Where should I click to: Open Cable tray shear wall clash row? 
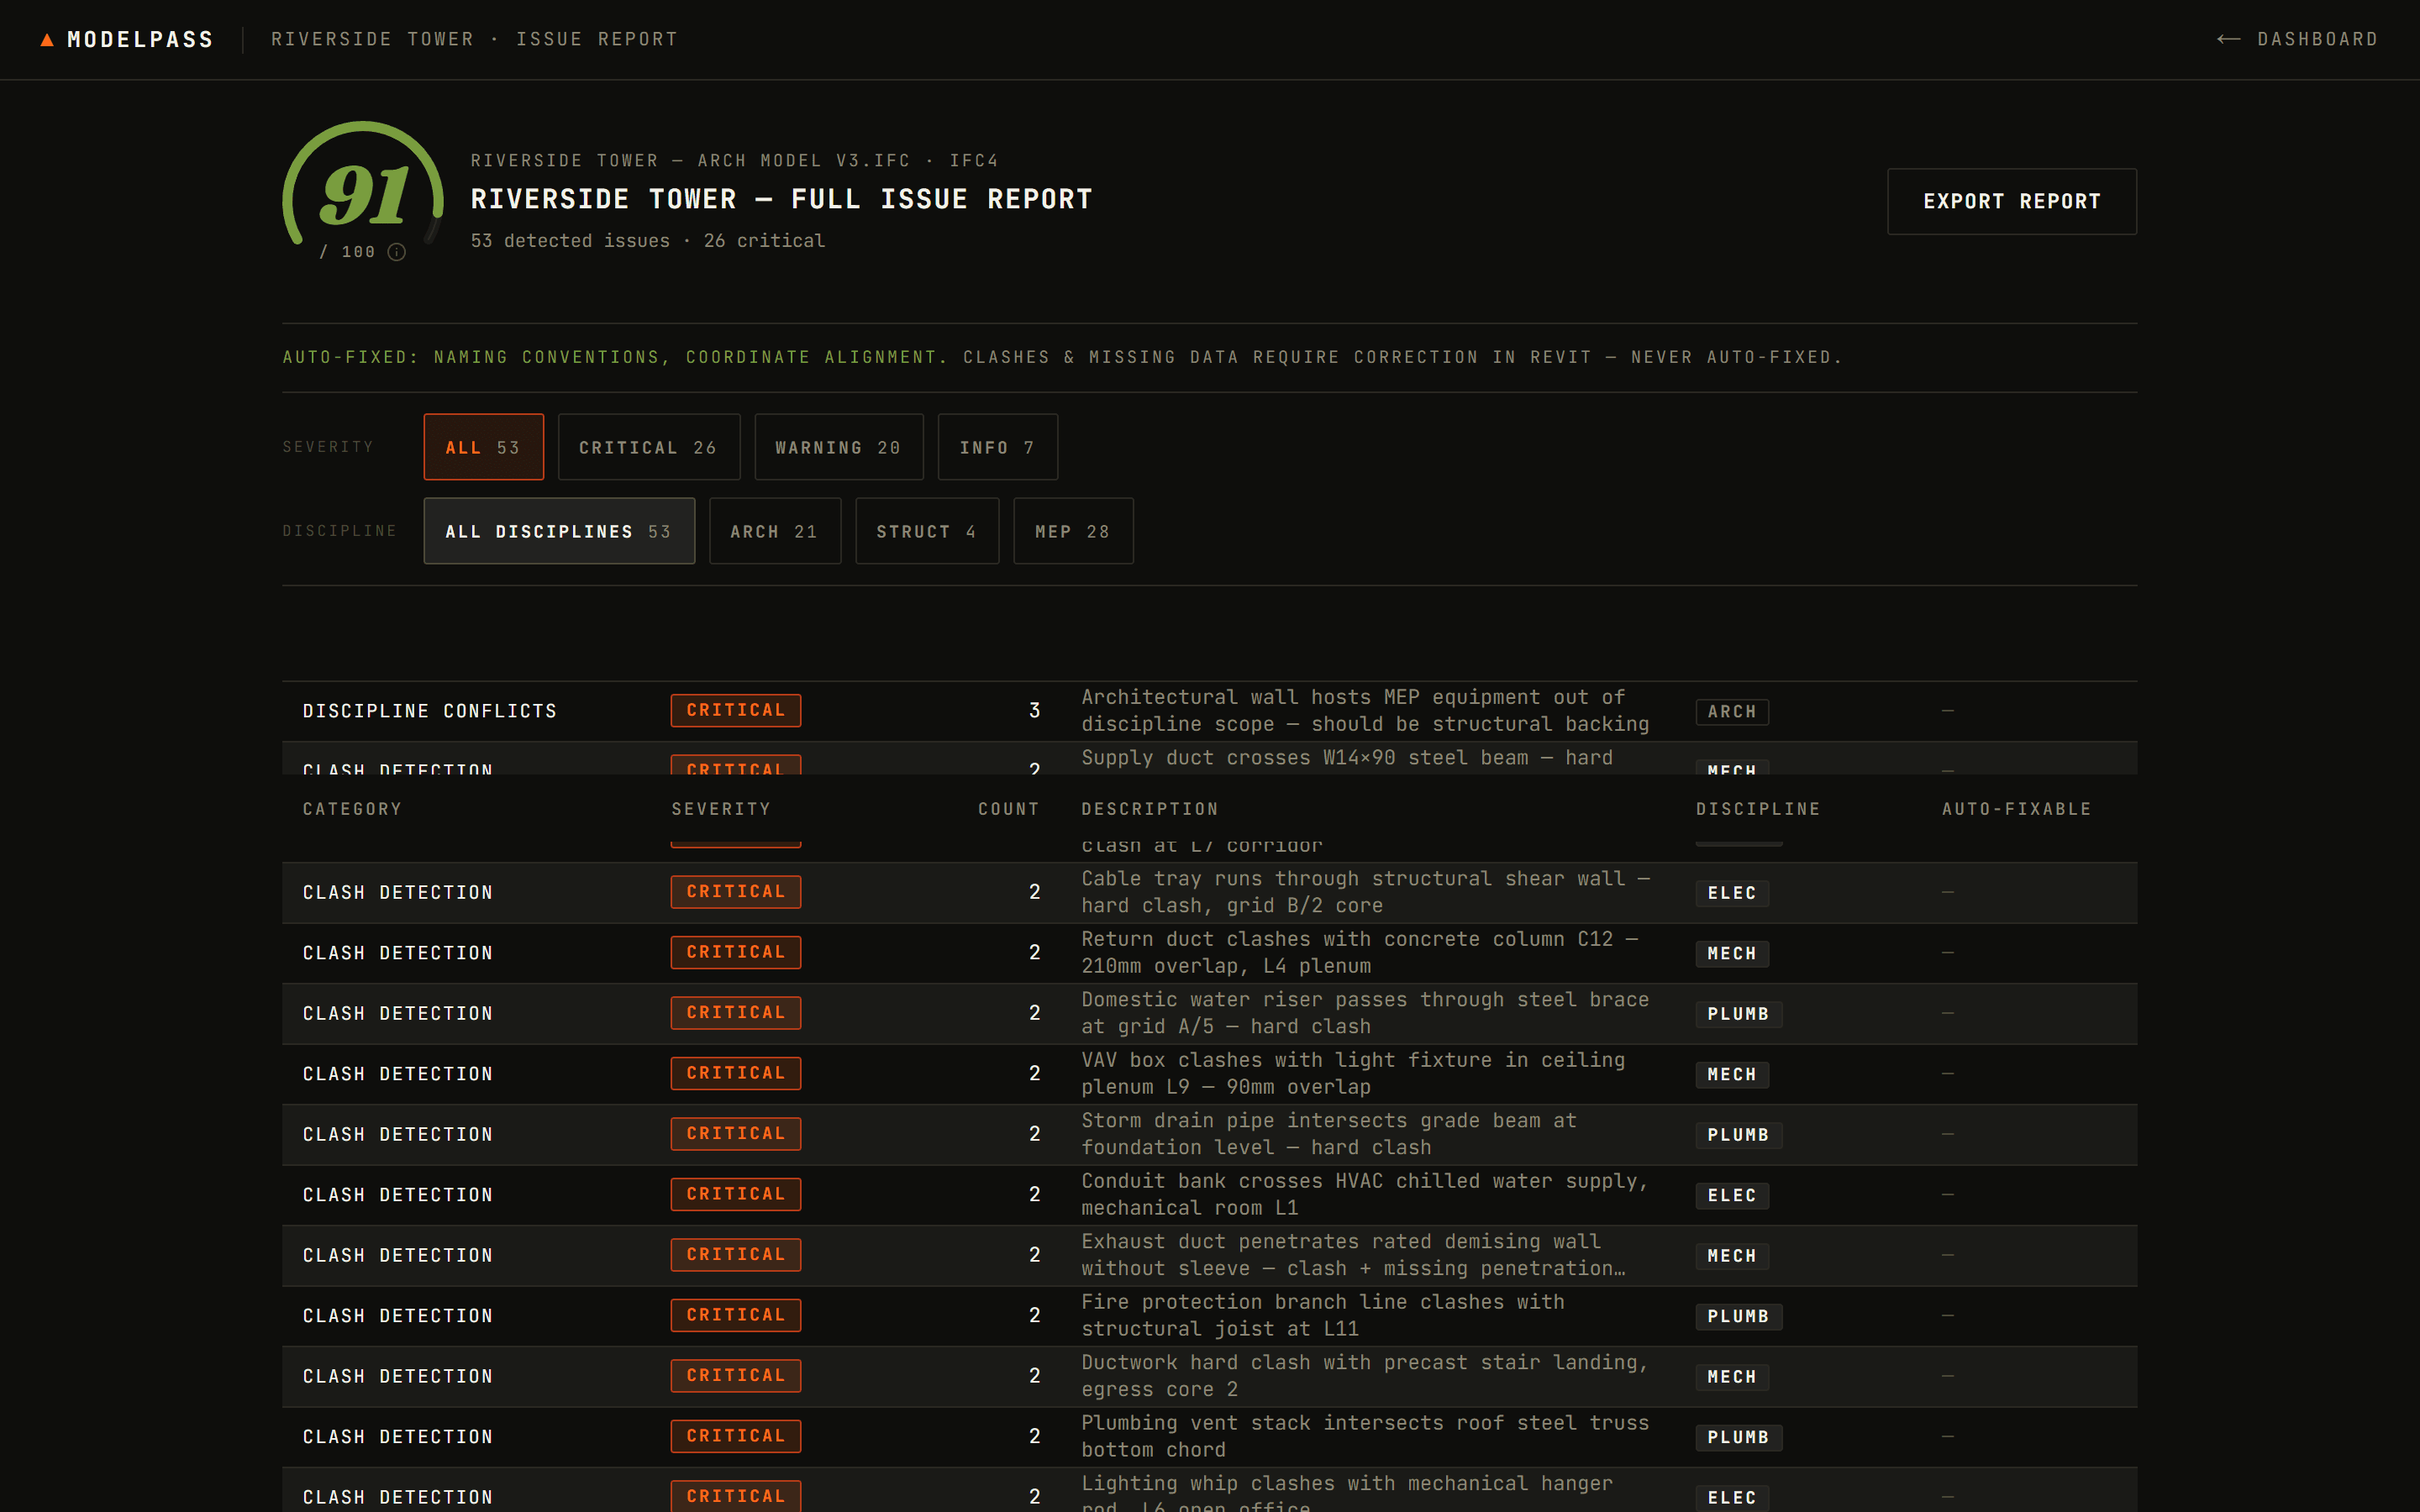[x=1209, y=892]
